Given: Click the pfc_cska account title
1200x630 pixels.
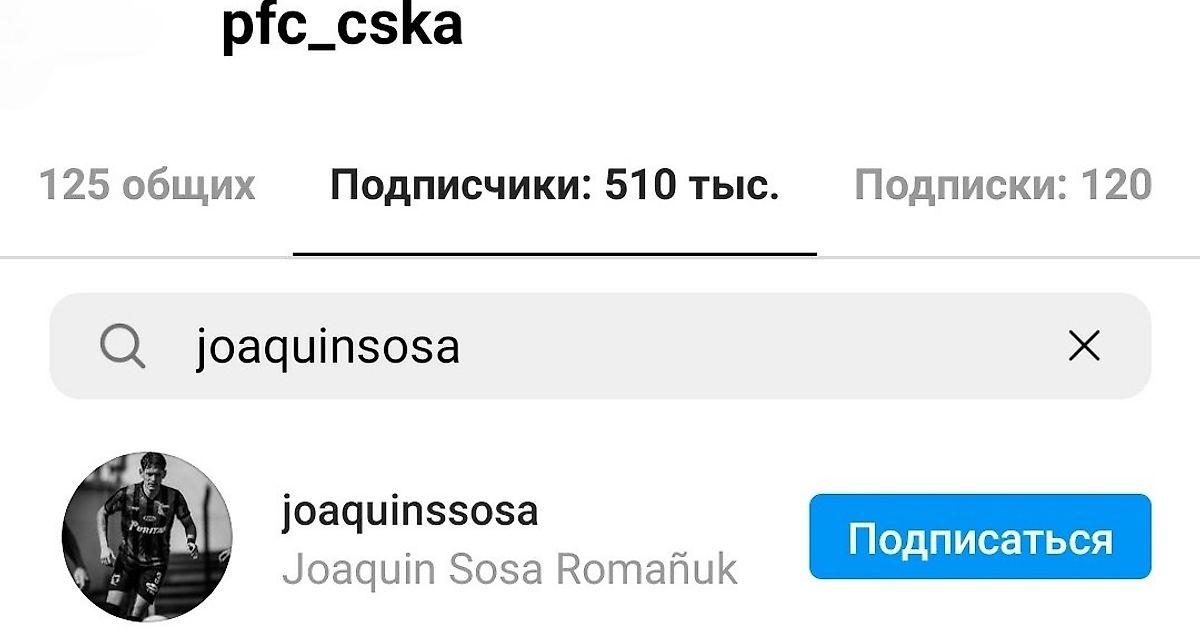Looking at the screenshot, I should 341,27.
